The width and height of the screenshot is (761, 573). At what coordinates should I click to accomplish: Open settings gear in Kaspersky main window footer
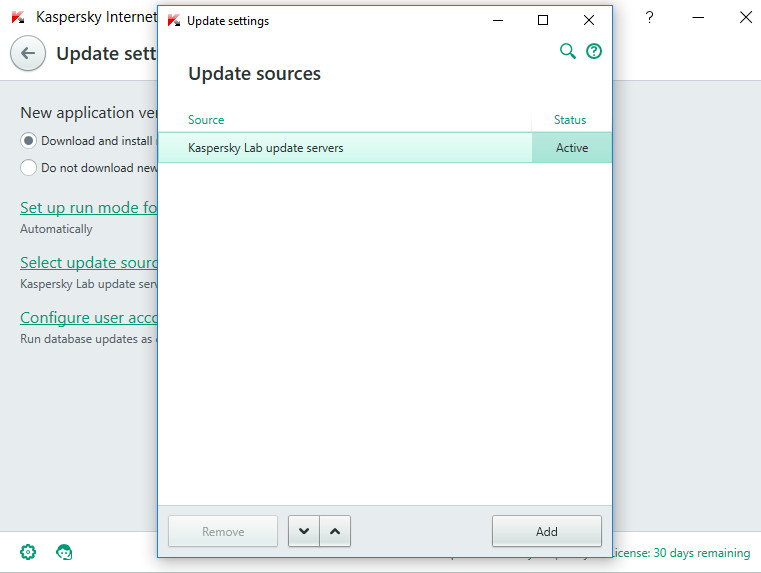(28, 552)
